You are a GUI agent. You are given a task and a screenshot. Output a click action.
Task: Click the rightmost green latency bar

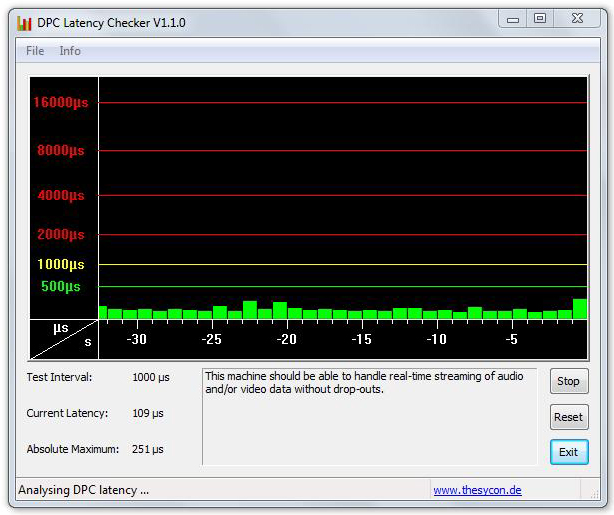(x=580, y=309)
